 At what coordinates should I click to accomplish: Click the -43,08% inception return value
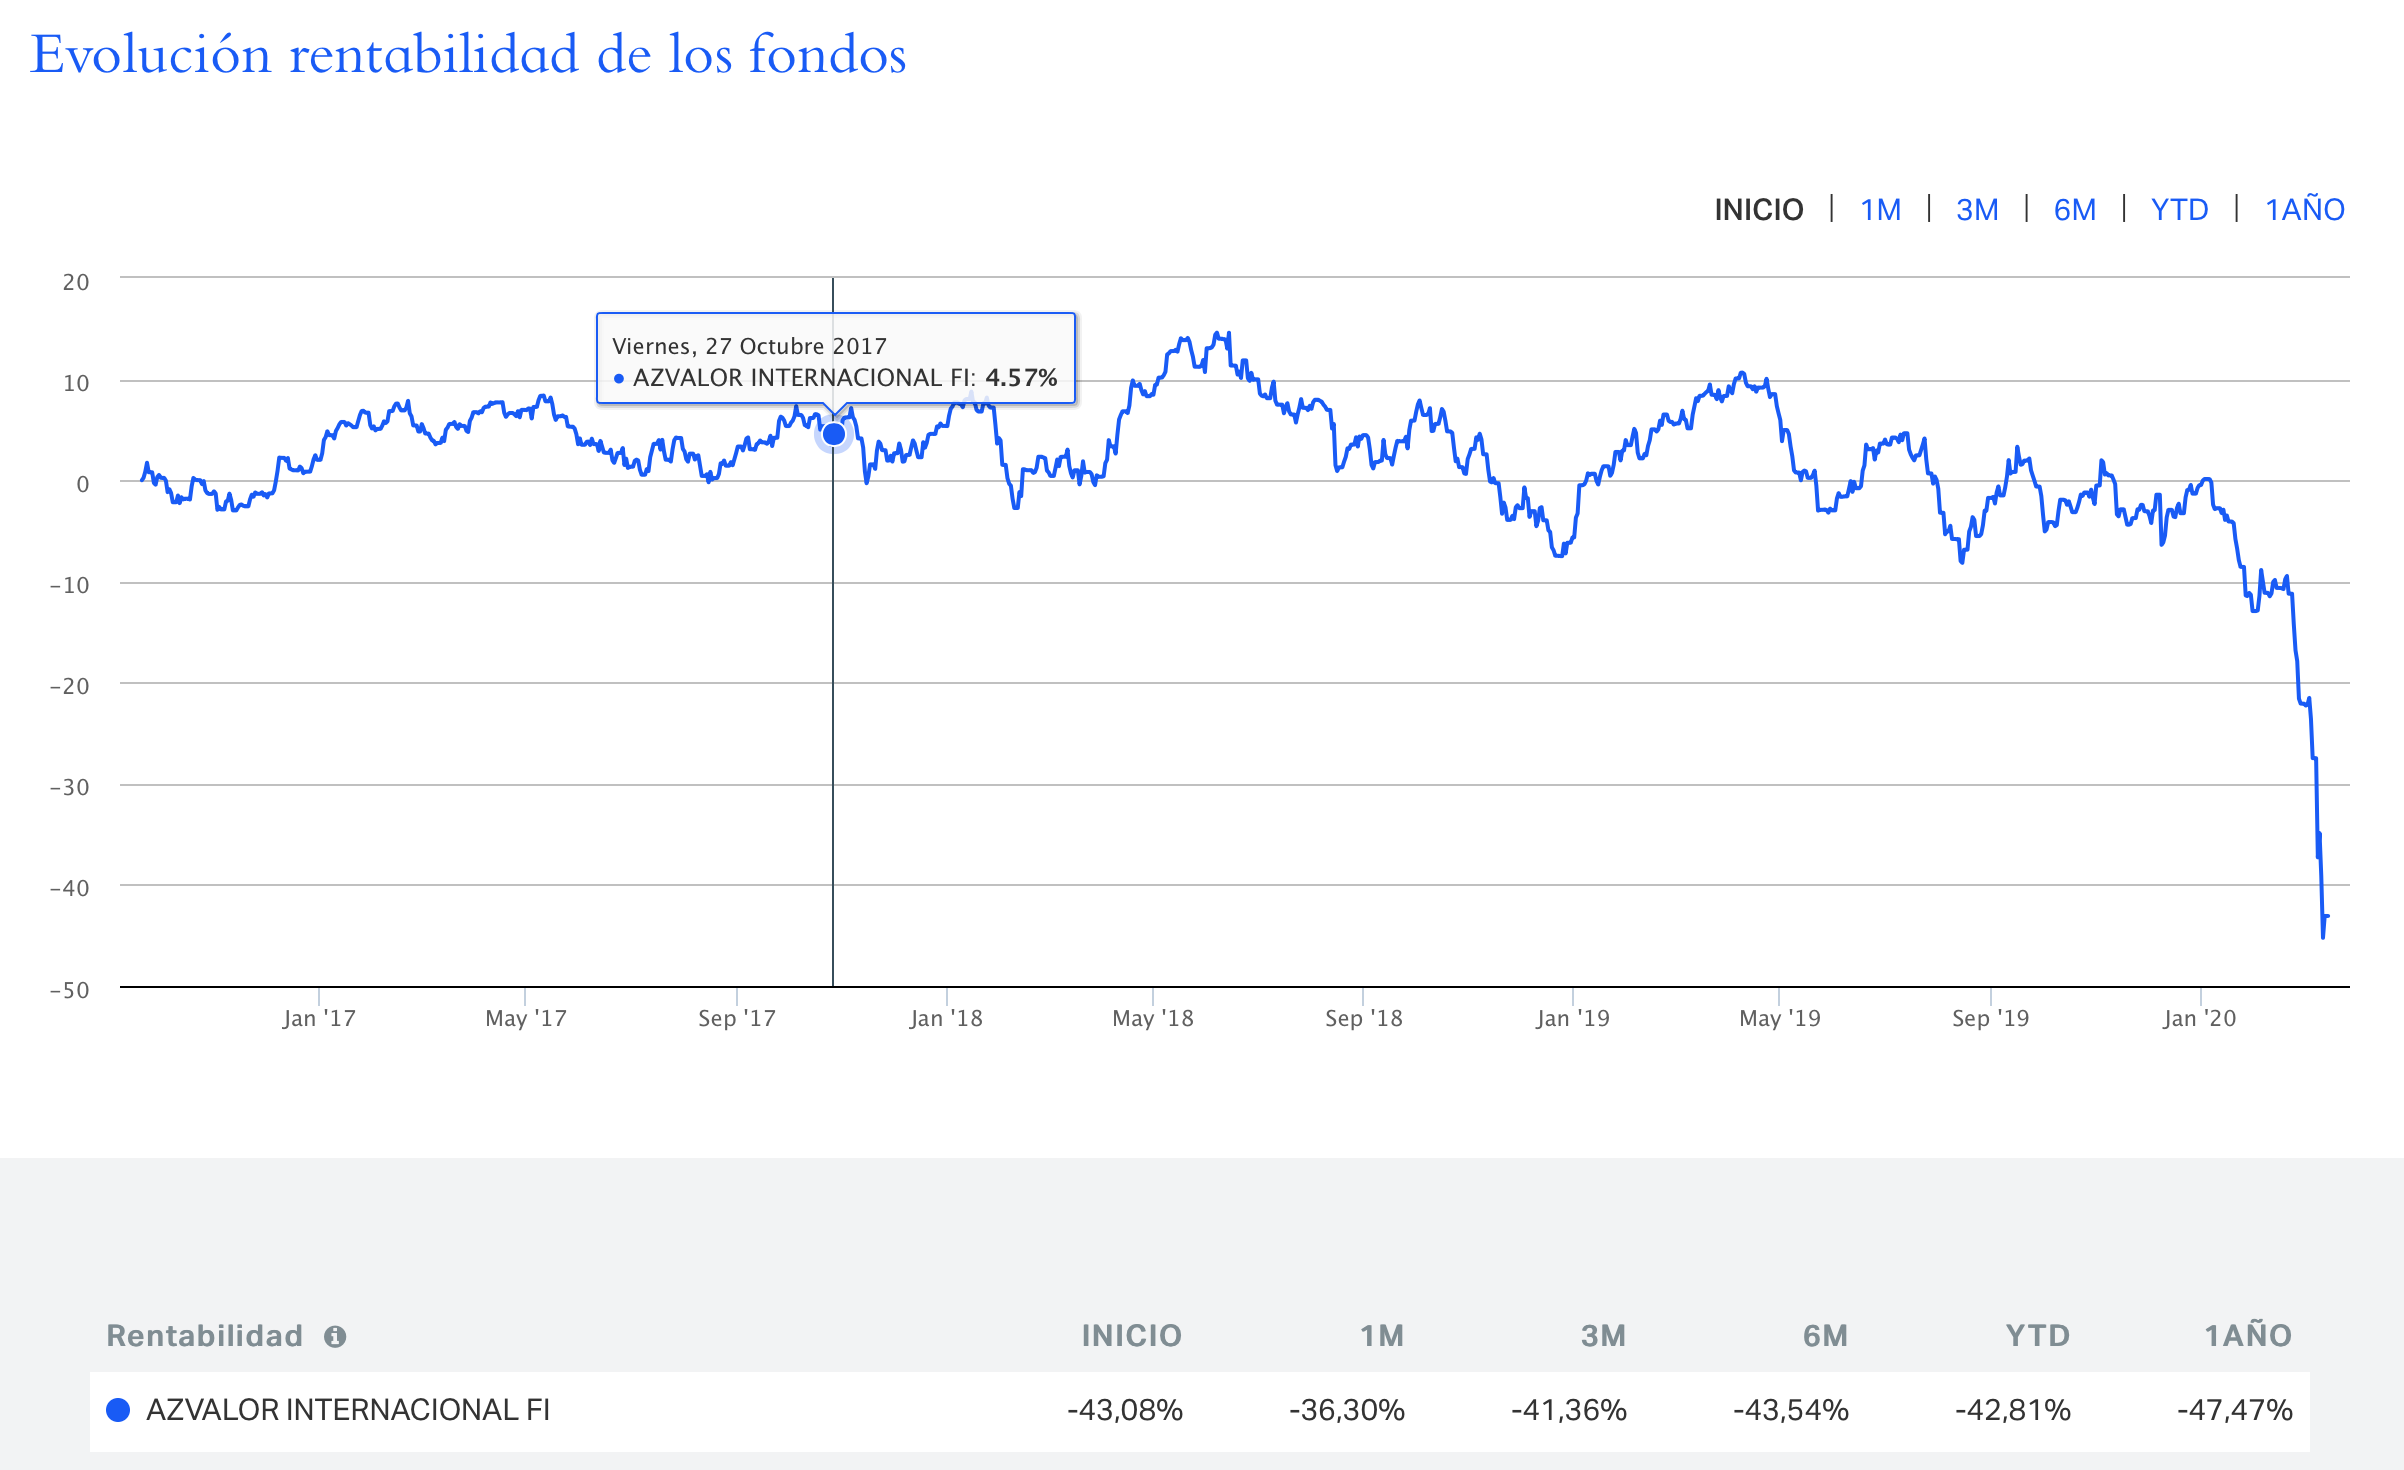[1125, 1410]
